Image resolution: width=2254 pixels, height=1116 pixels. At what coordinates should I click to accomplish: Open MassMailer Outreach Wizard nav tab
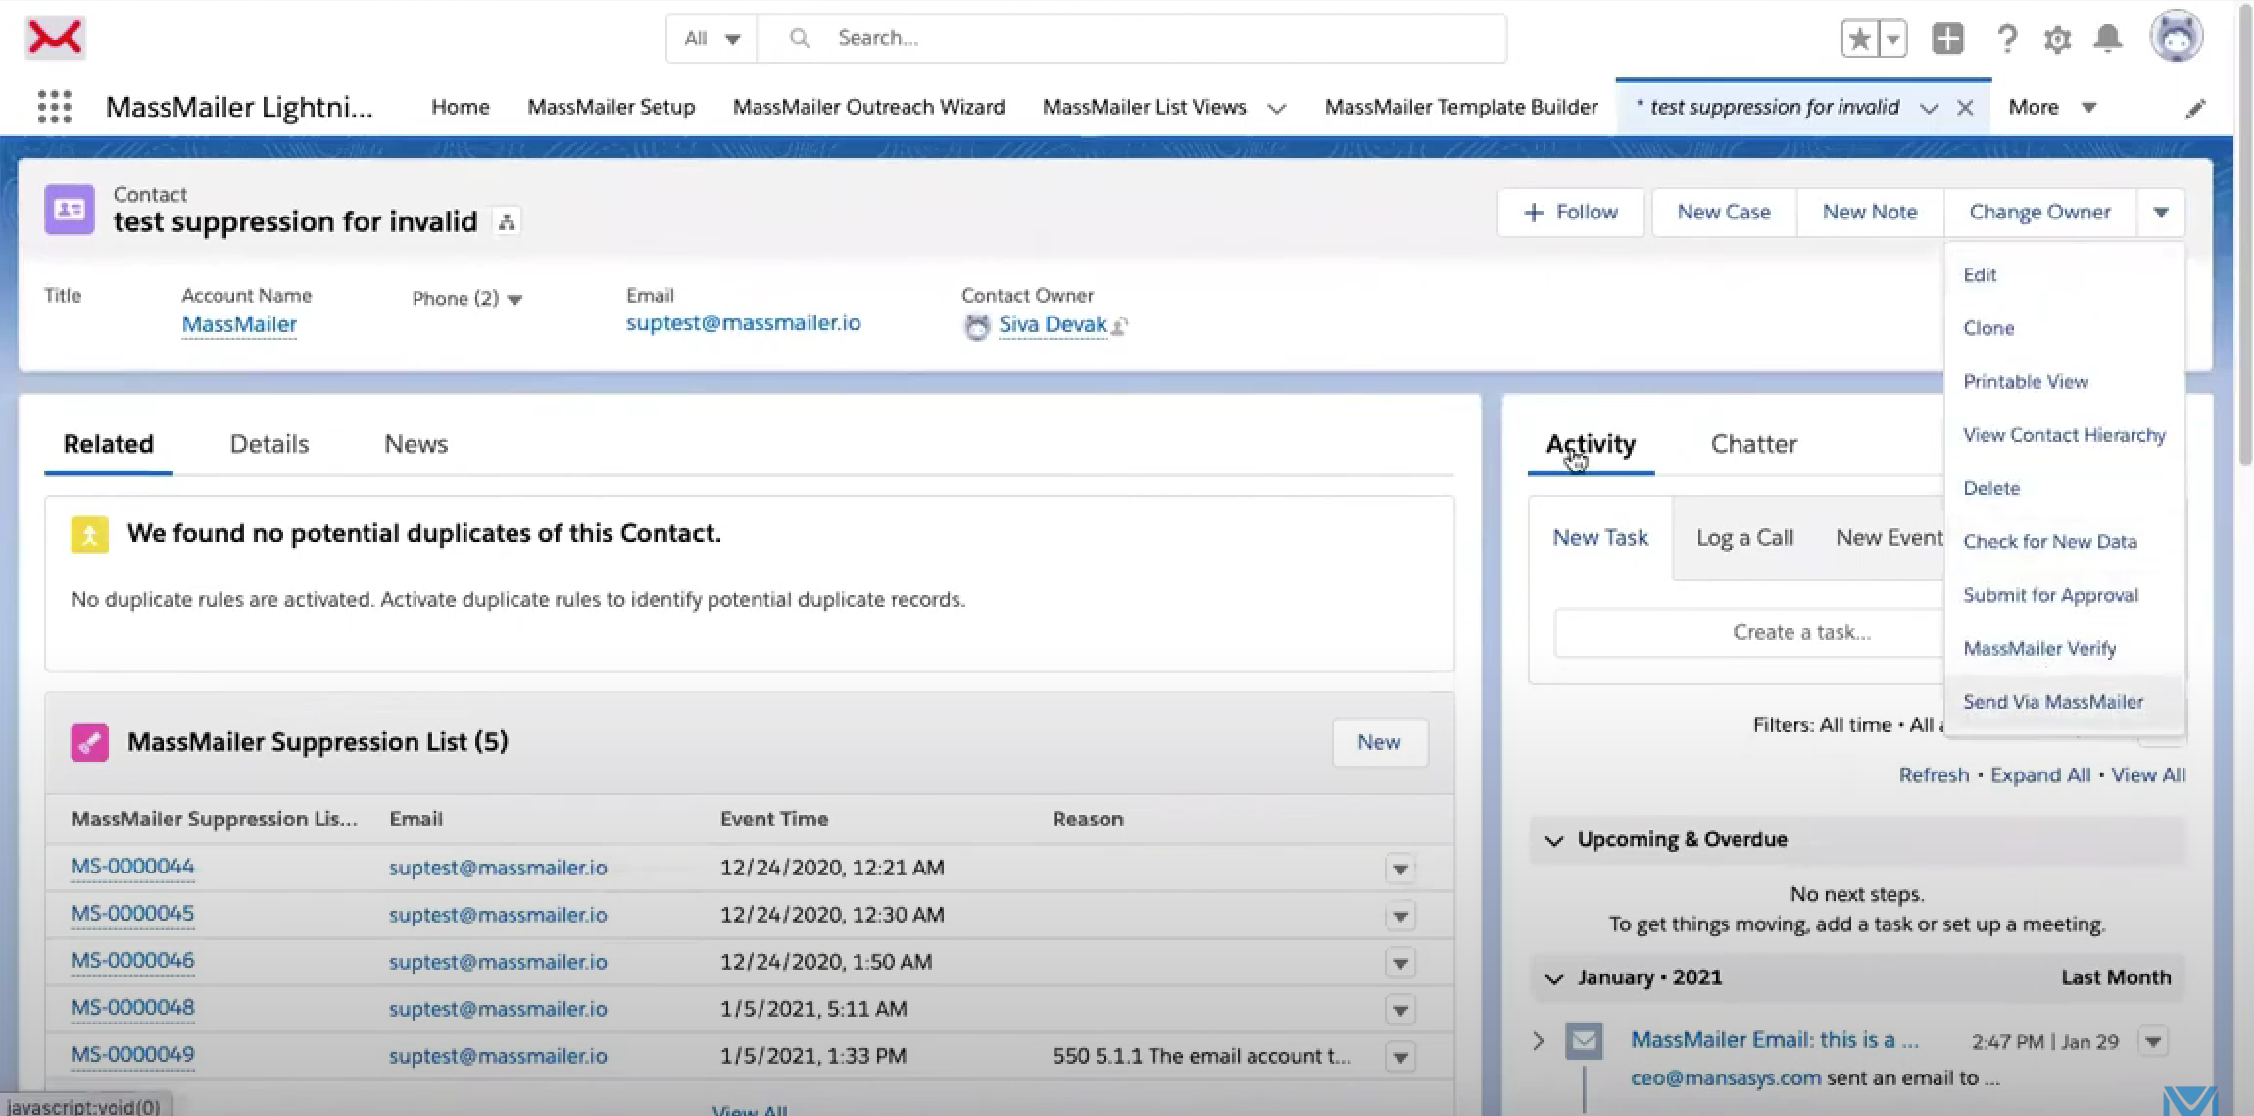click(x=869, y=107)
